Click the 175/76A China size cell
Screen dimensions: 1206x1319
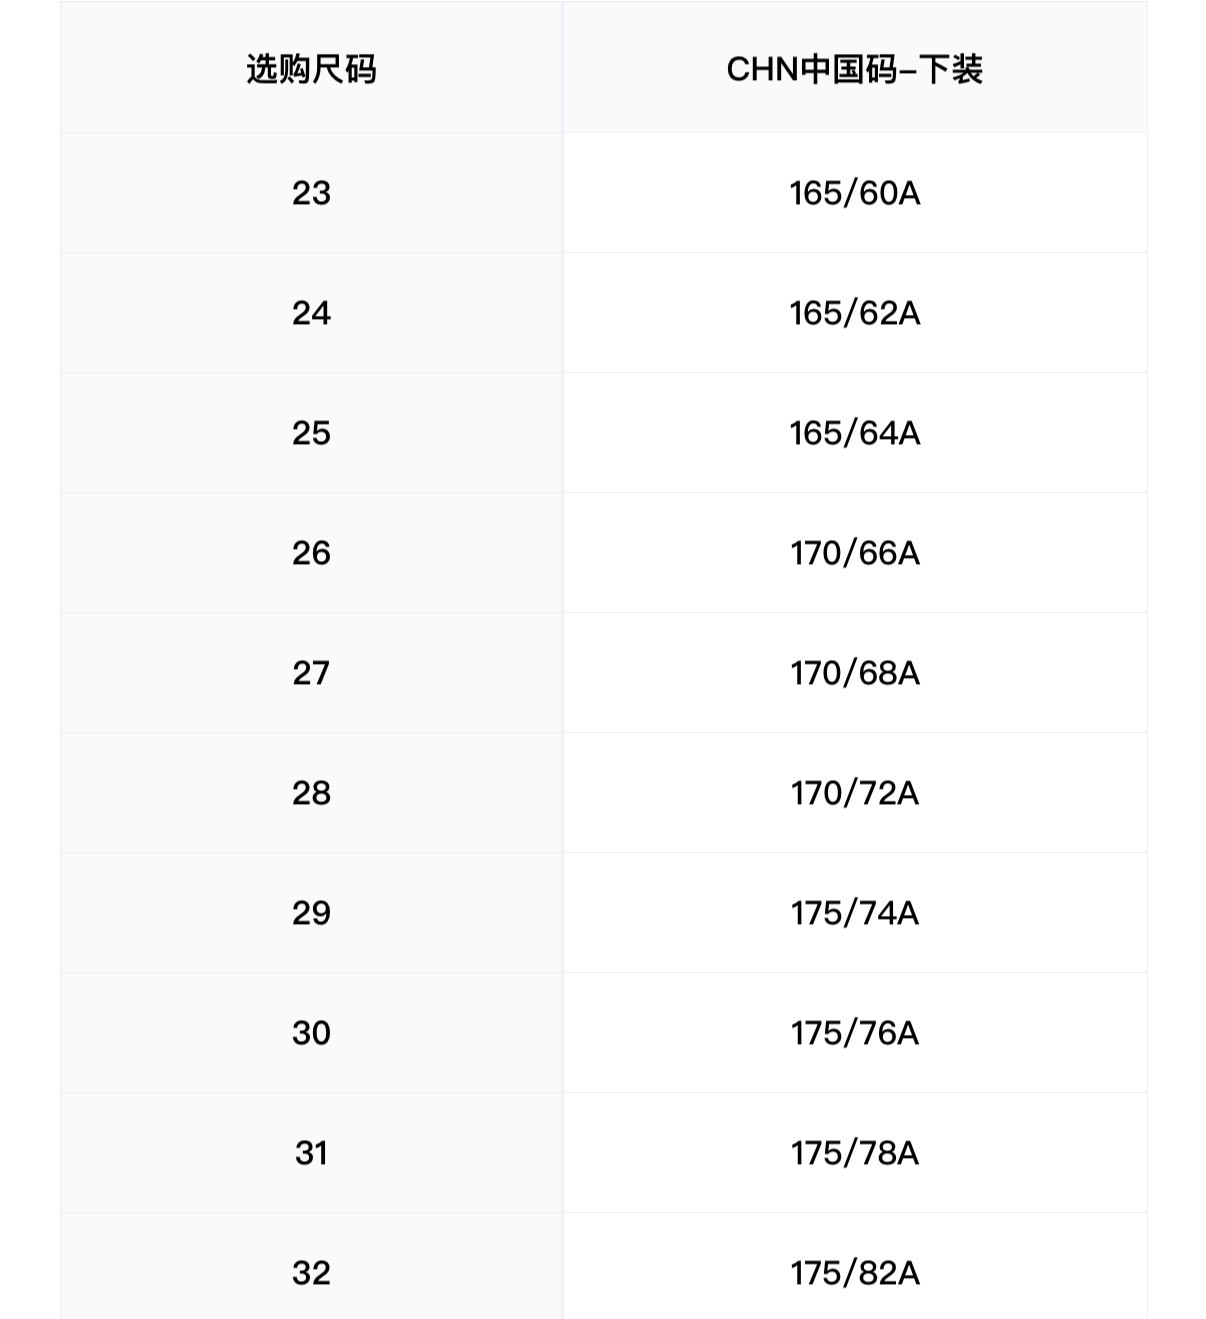click(x=854, y=1033)
